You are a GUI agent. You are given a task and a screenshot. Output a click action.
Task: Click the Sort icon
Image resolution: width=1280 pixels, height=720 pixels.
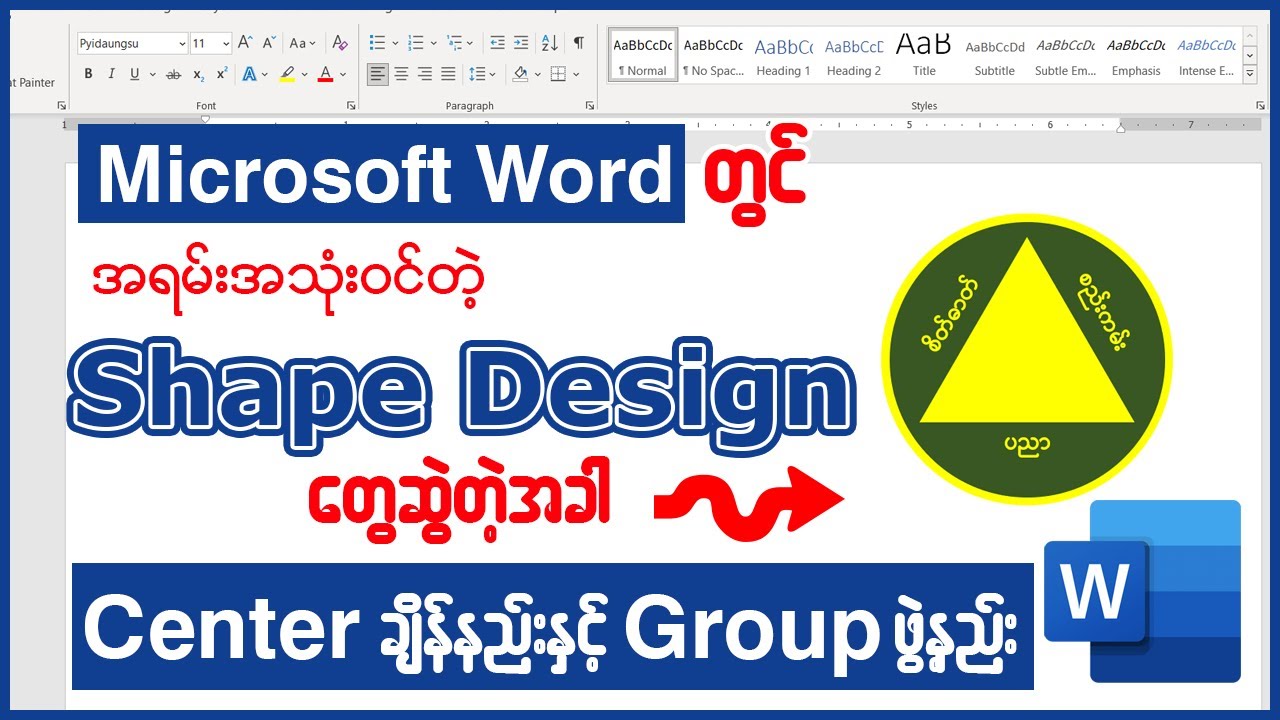tap(550, 43)
